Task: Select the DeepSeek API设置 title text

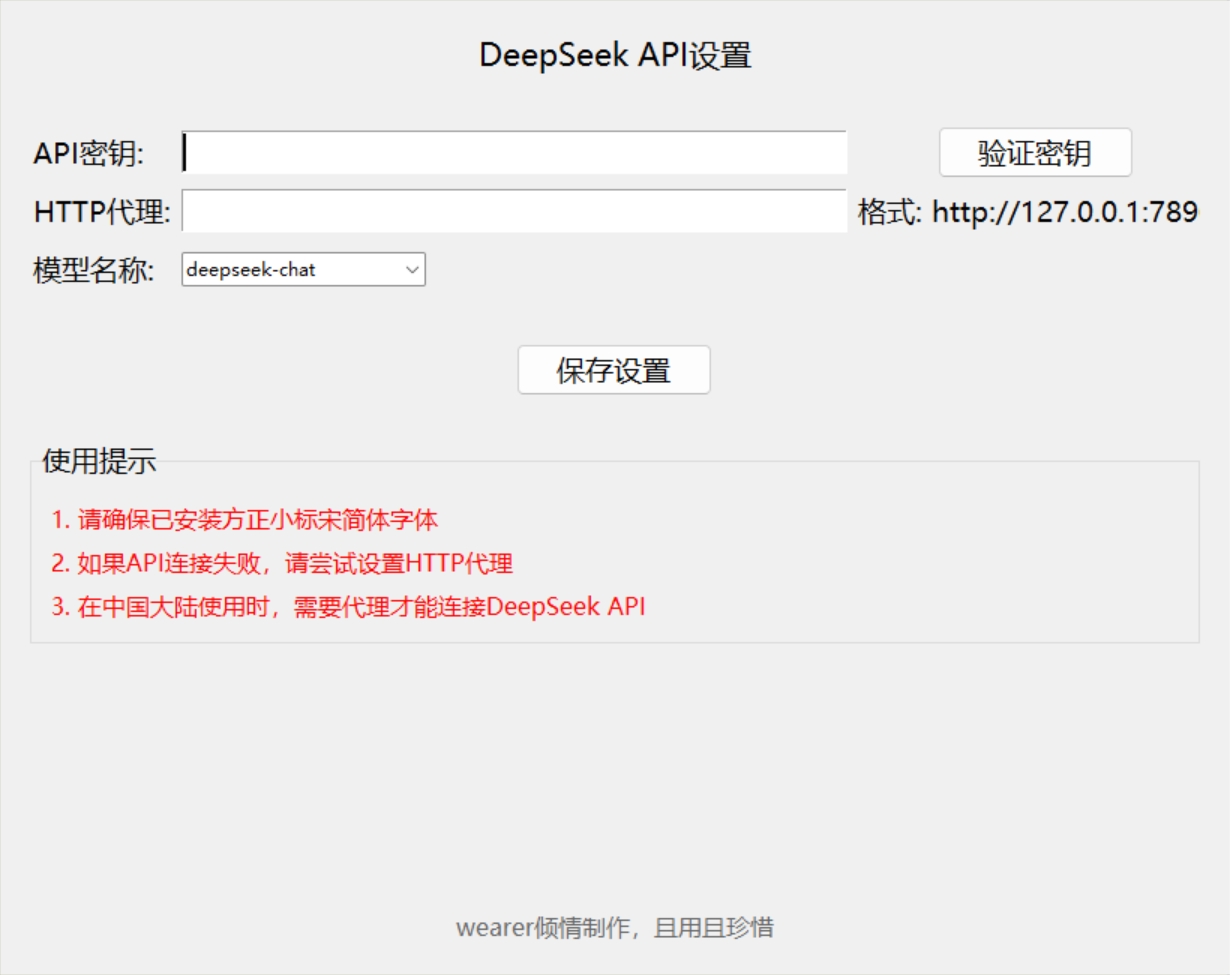Action: [615, 55]
